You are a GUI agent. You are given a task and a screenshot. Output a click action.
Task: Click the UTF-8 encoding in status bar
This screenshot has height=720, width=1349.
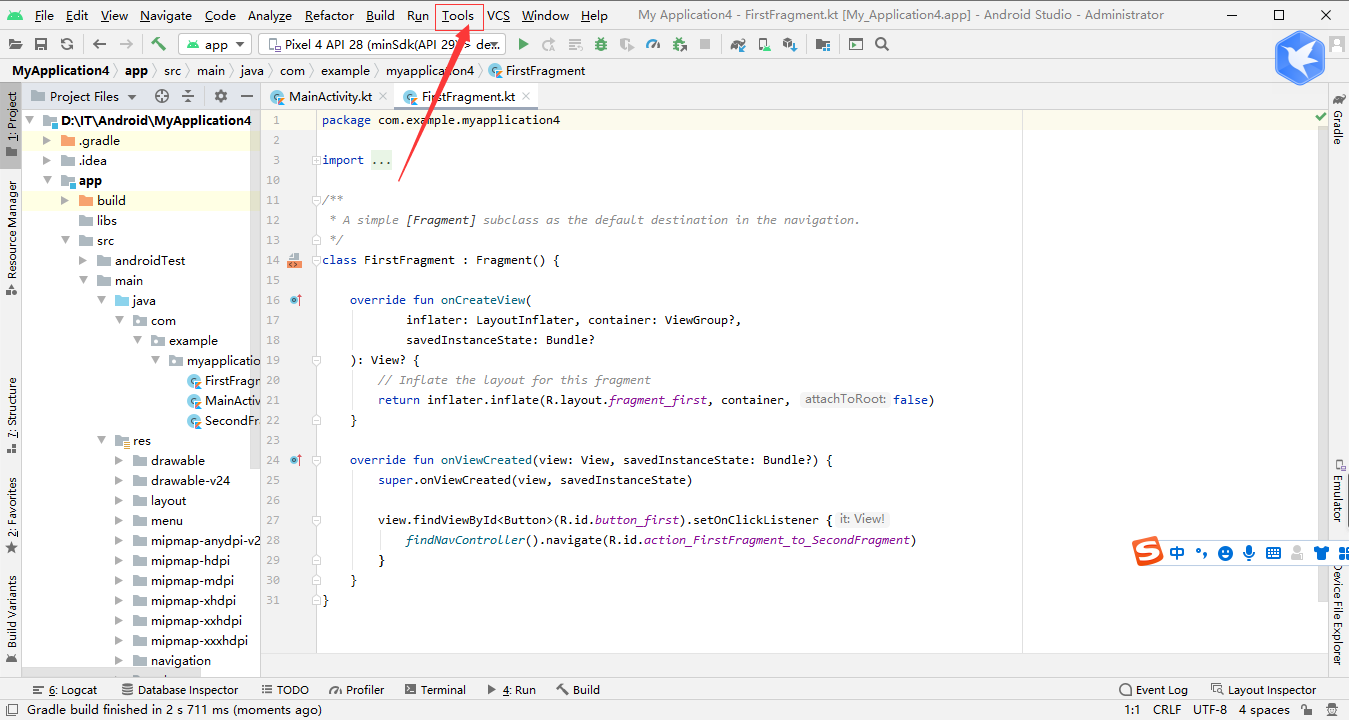click(1209, 710)
